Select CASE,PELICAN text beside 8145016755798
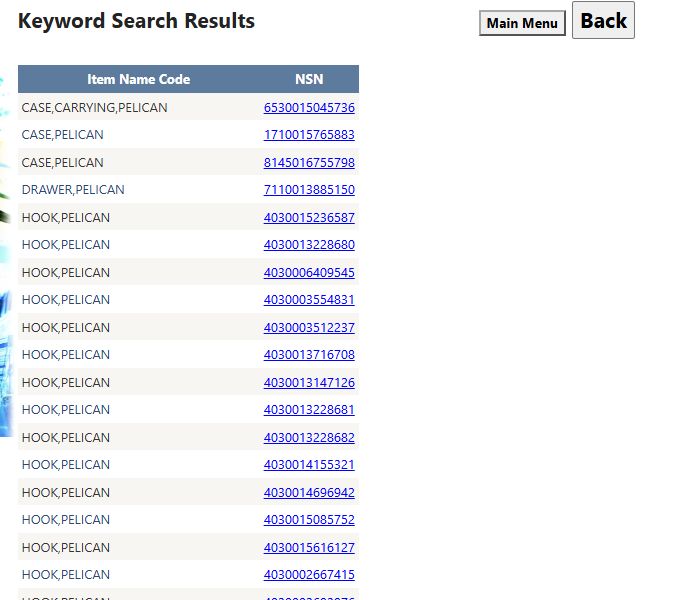Viewport: 700px width, 600px height. coord(62,162)
